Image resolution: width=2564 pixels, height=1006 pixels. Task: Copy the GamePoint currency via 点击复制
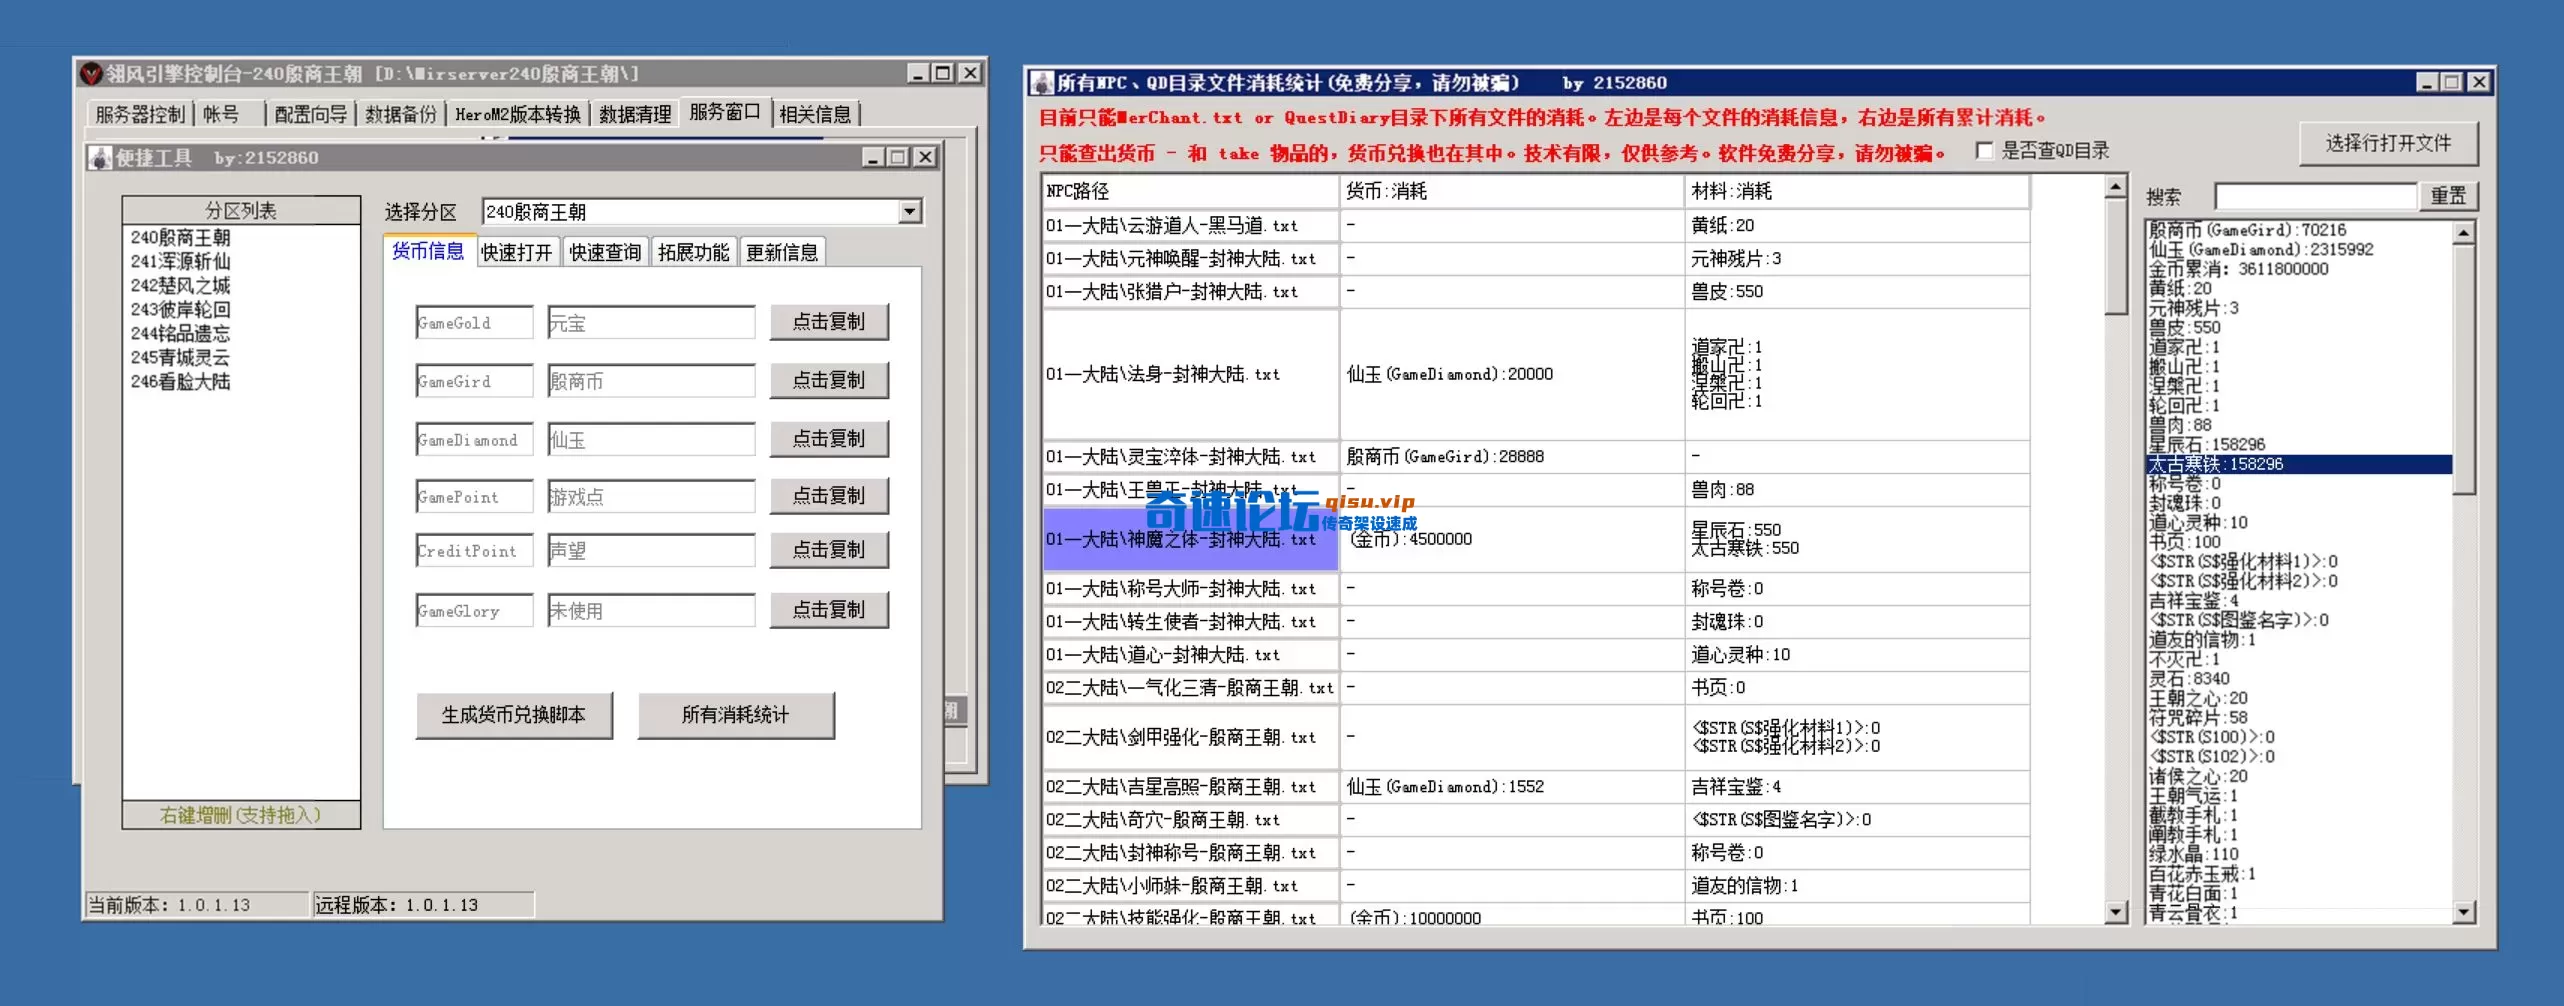[x=829, y=496]
